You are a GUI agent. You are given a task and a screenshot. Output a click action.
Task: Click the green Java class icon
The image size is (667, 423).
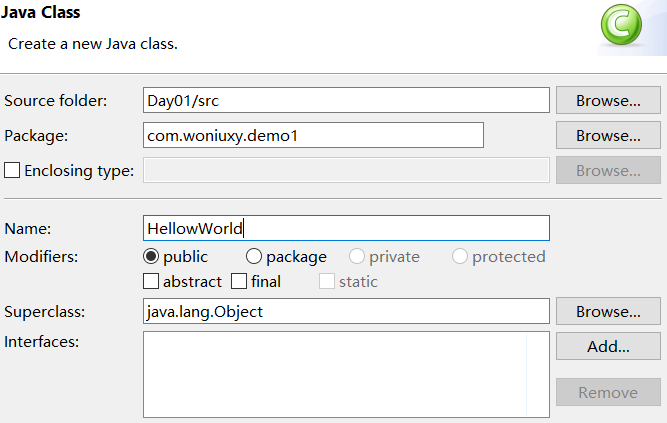coord(625,28)
